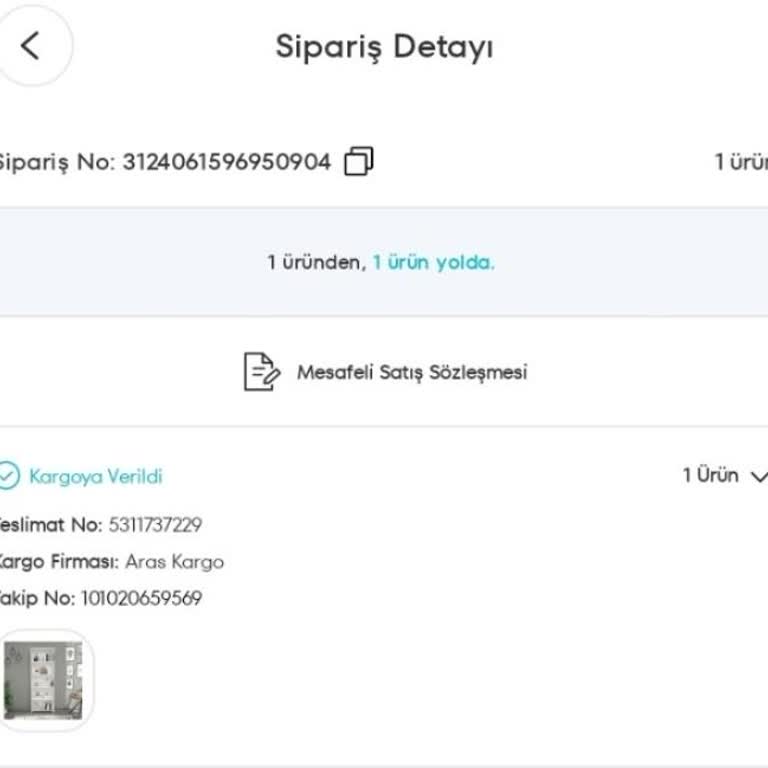This screenshot has width=768, height=768.
Task: Tap the Sipariş Detayı page title
Action: pyautogui.click(x=384, y=47)
